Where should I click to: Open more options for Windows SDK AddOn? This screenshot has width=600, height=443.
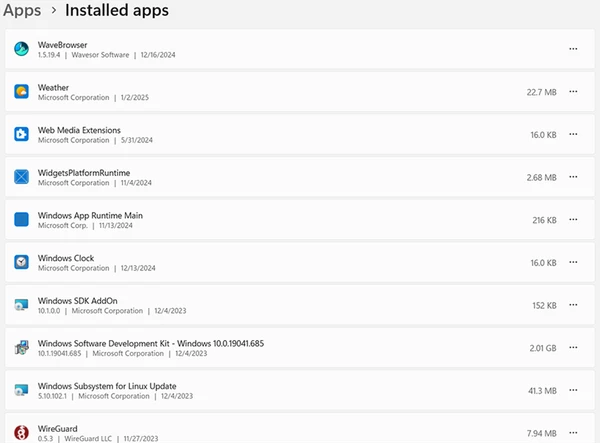tap(573, 305)
